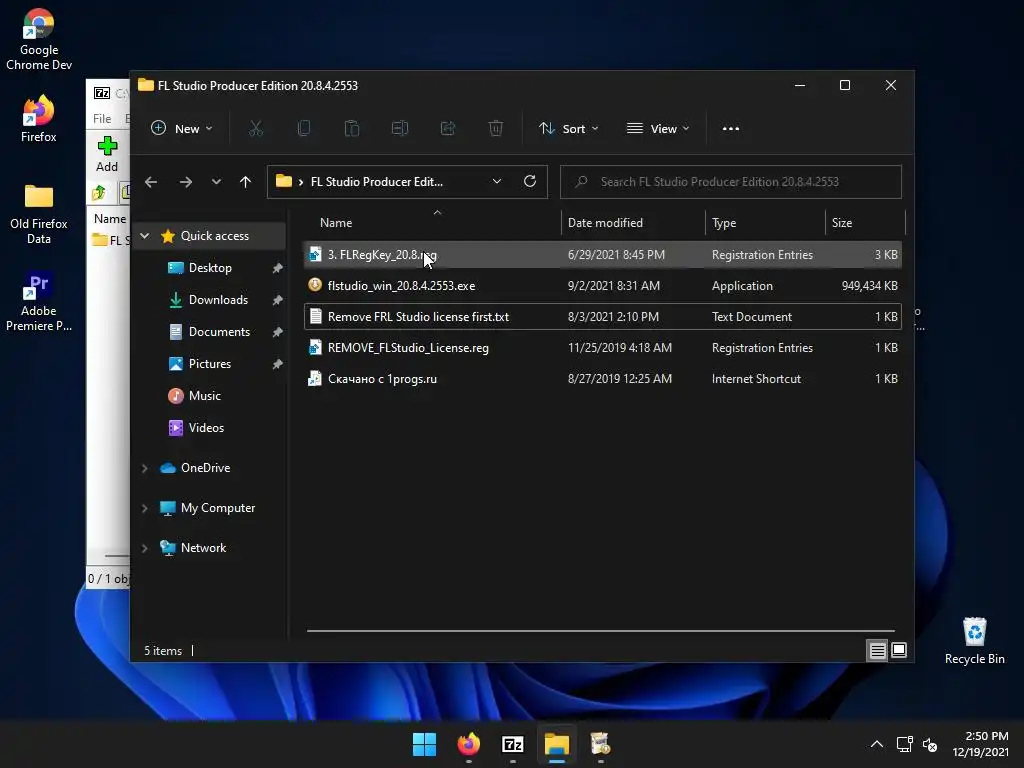Screen dimensions: 1024x768
Task: Select Google Chrome Dev desktop shortcut
Action: click(x=39, y=40)
